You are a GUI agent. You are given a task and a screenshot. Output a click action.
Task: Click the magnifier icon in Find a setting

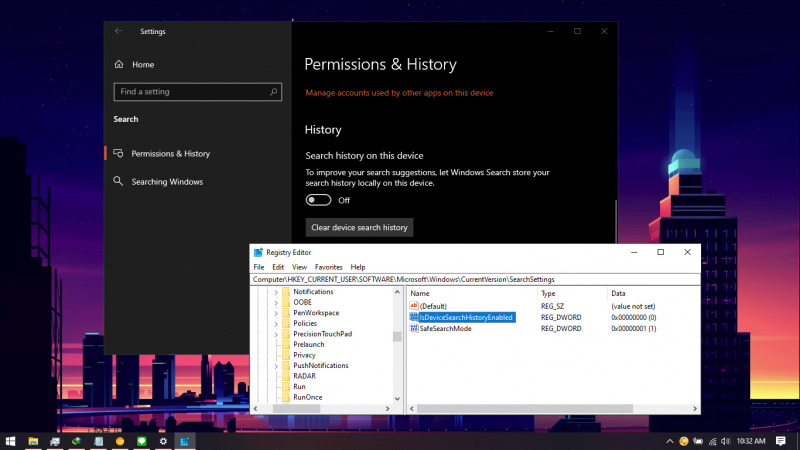pyautogui.click(x=273, y=92)
